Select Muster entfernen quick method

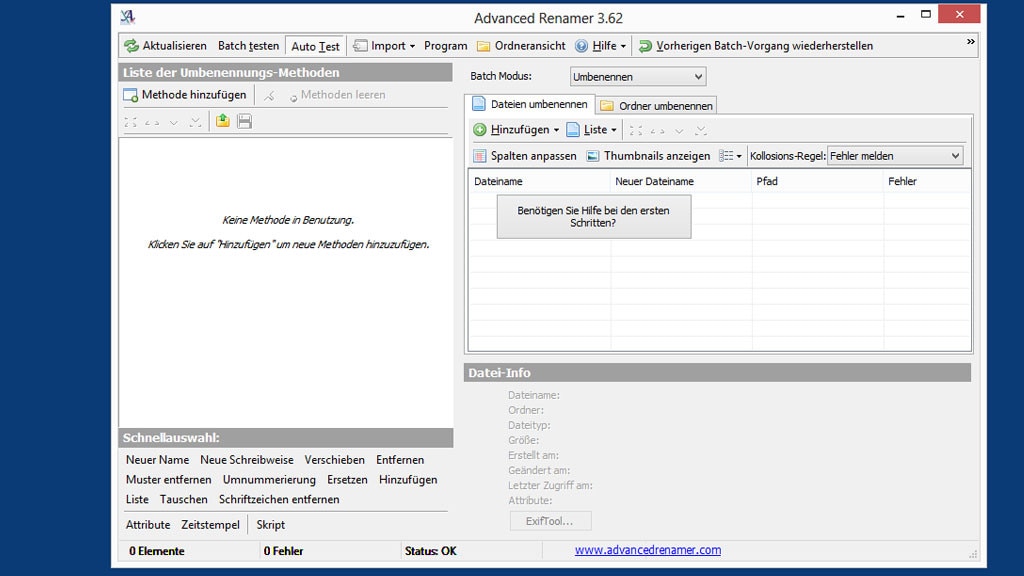point(168,479)
